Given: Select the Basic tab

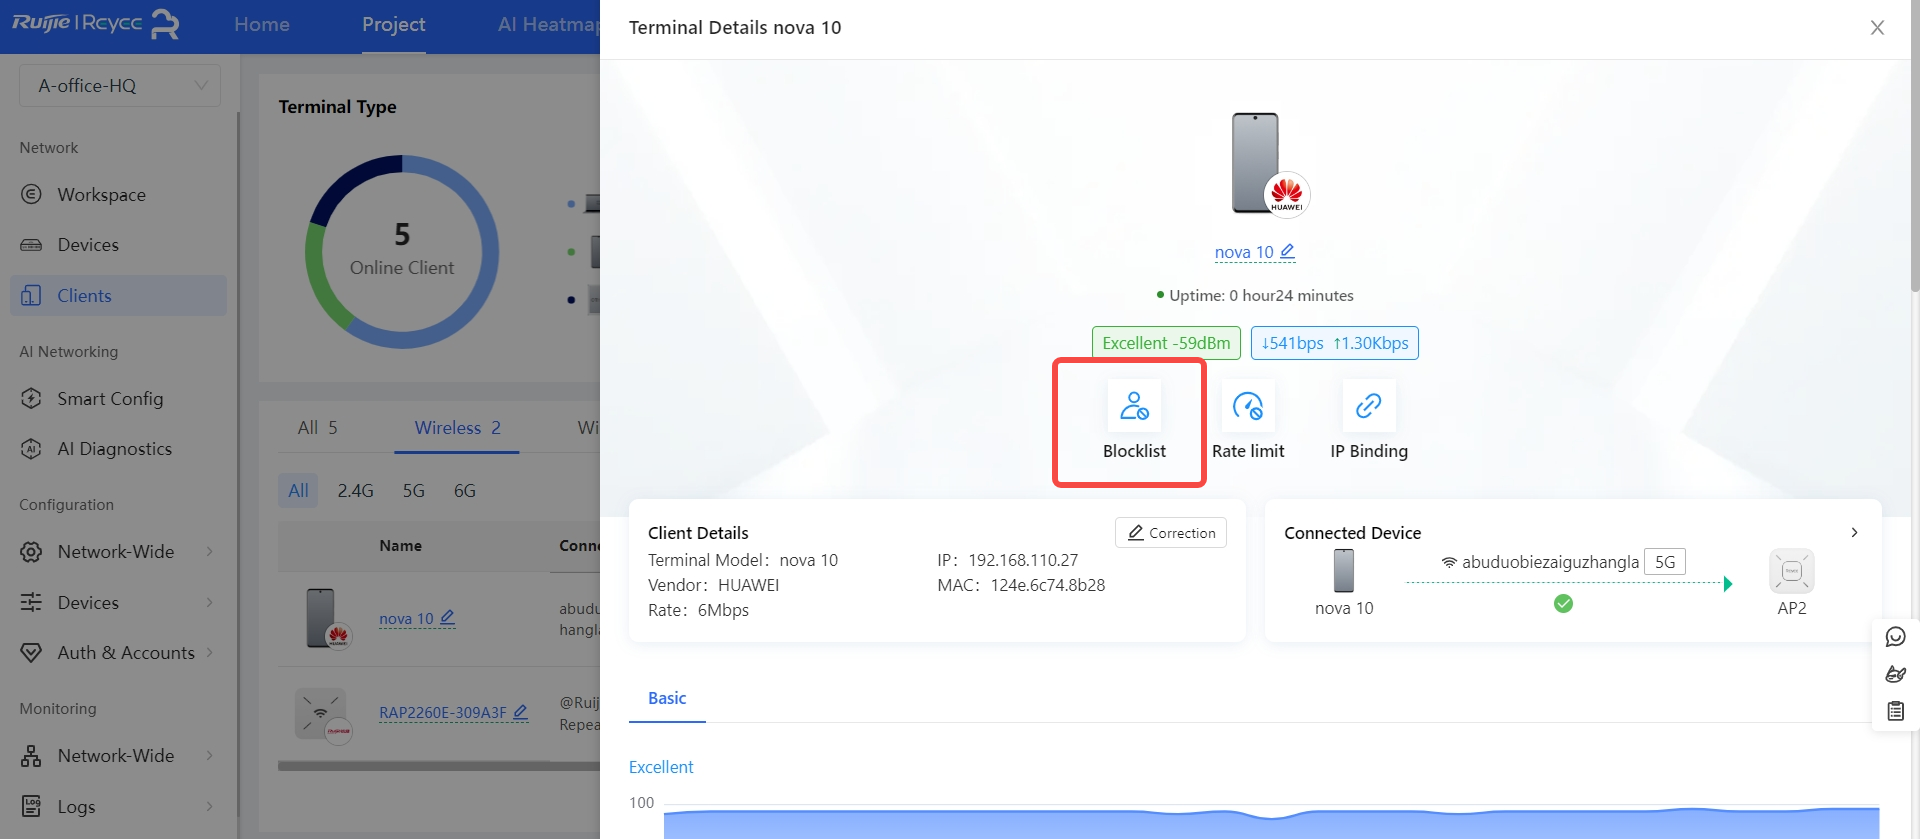Looking at the screenshot, I should tap(667, 698).
